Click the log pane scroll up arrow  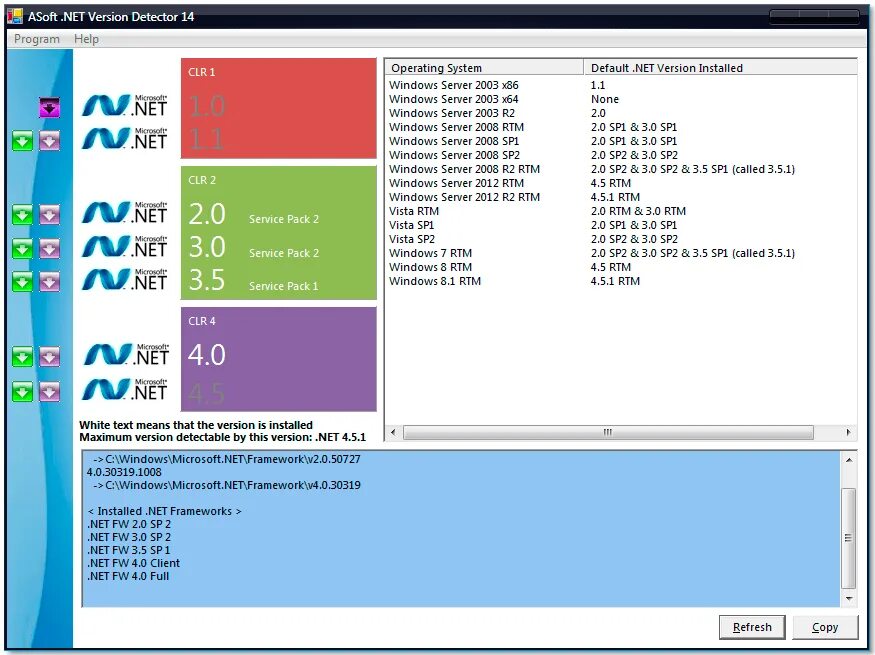849,460
